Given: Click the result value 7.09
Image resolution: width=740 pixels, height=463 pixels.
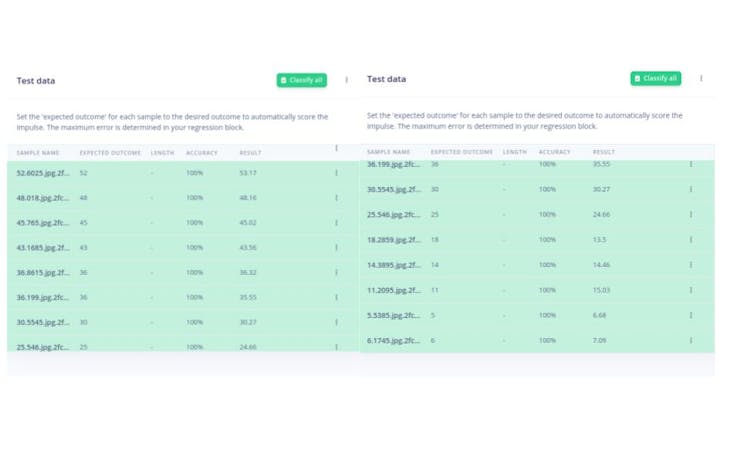Looking at the screenshot, I should [x=599, y=340].
